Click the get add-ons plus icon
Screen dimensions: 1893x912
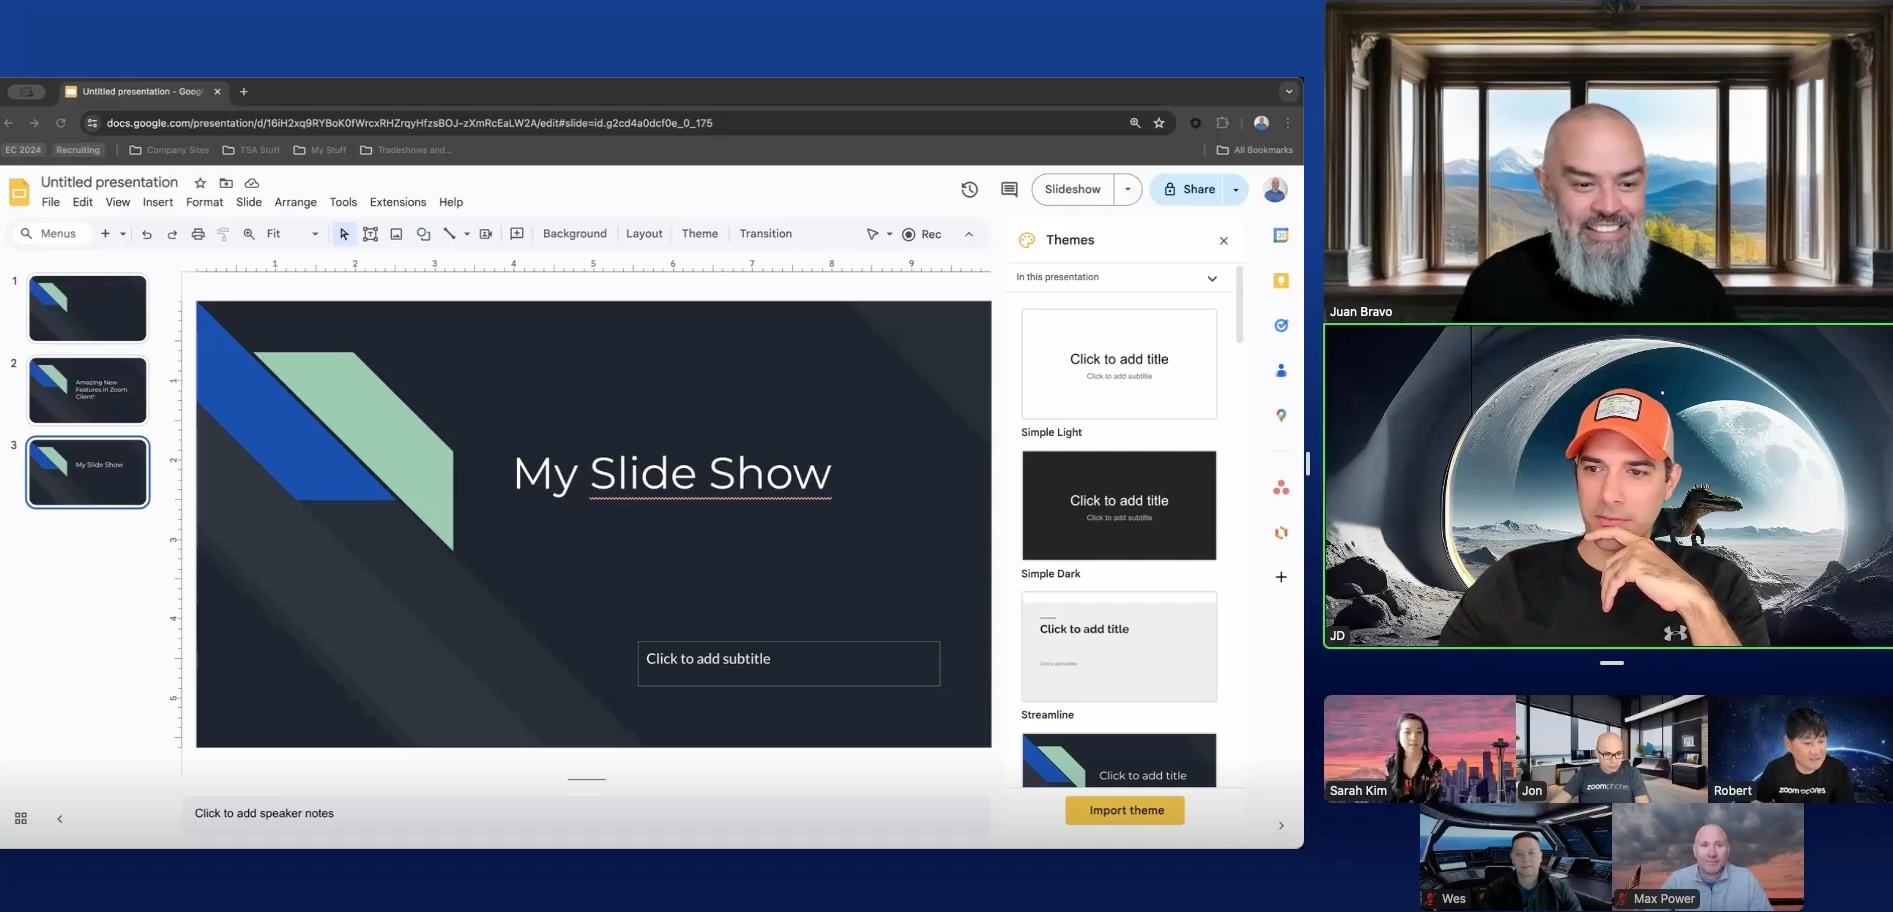click(x=1281, y=577)
